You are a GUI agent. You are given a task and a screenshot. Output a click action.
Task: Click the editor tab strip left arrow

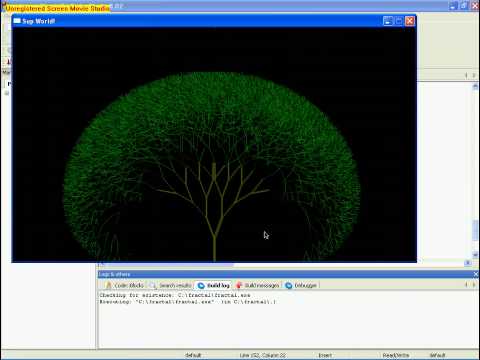click(x=466, y=76)
